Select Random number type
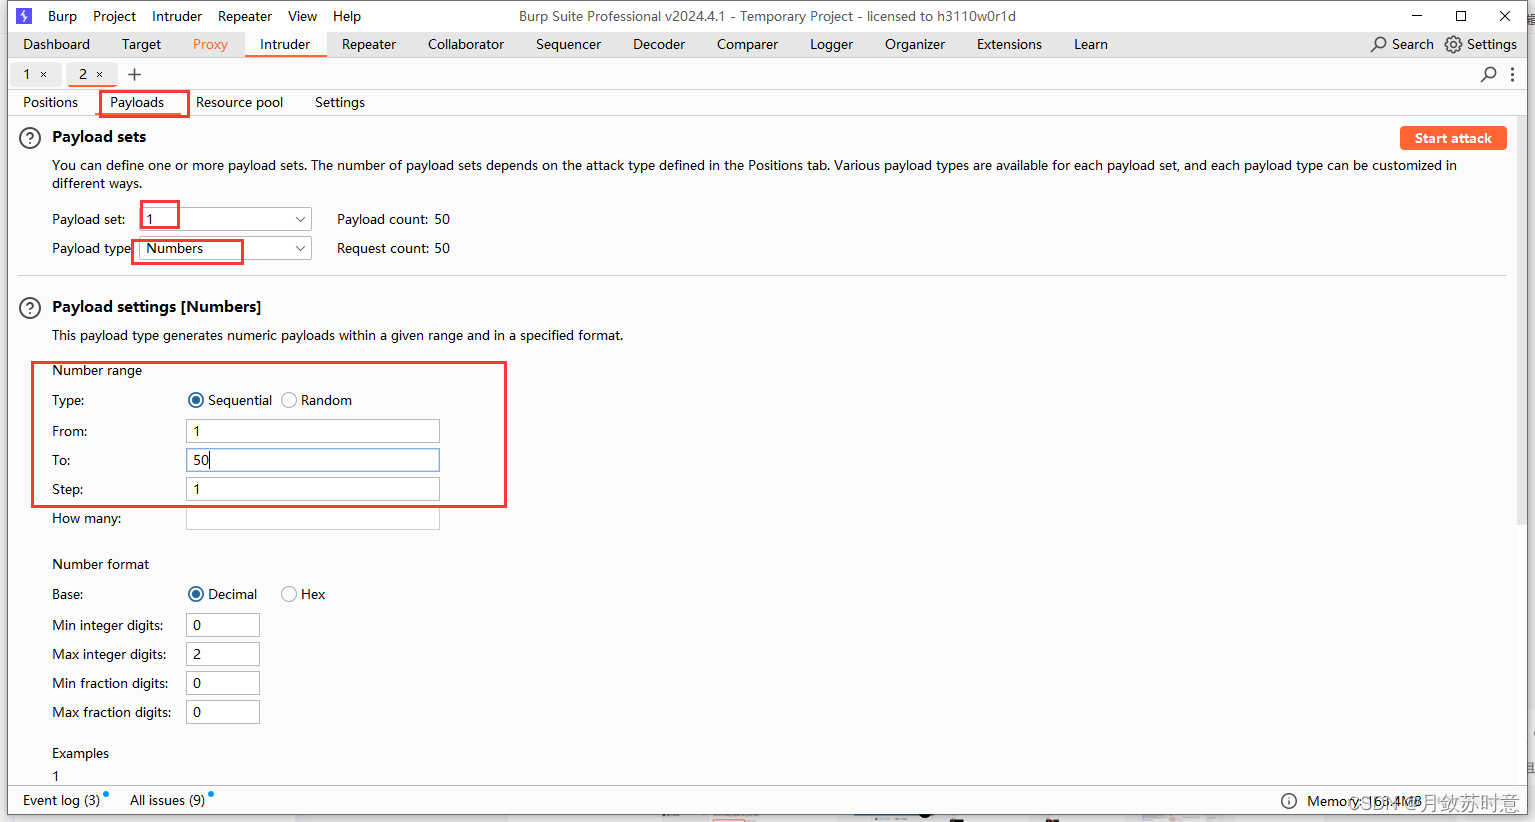The image size is (1535, 822). (x=289, y=400)
